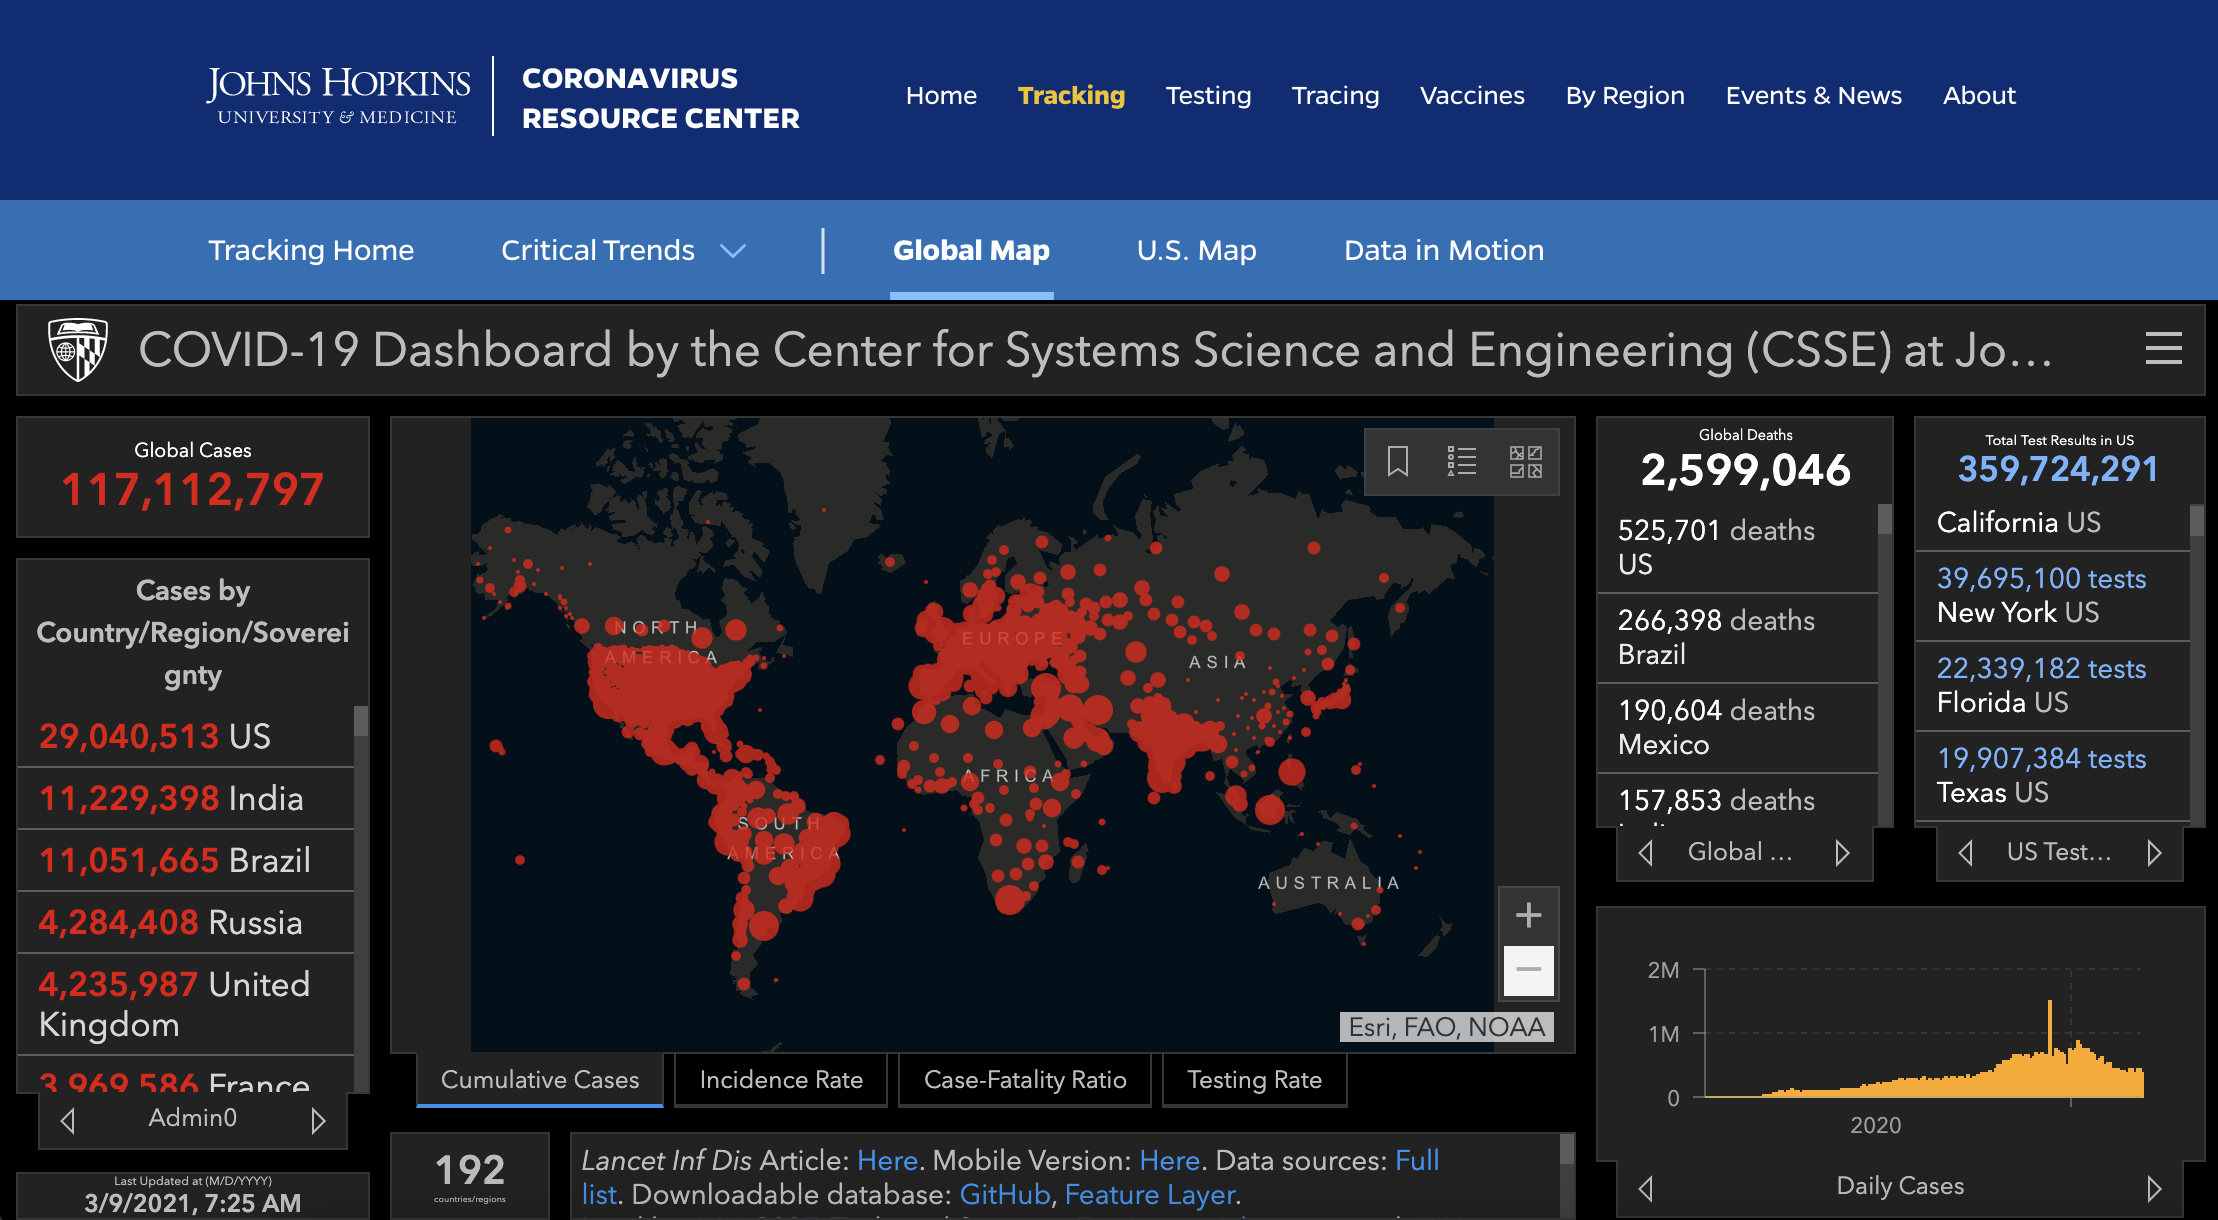Image resolution: width=2218 pixels, height=1220 pixels.
Task: Open the map legend list icon
Action: (x=1461, y=461)
